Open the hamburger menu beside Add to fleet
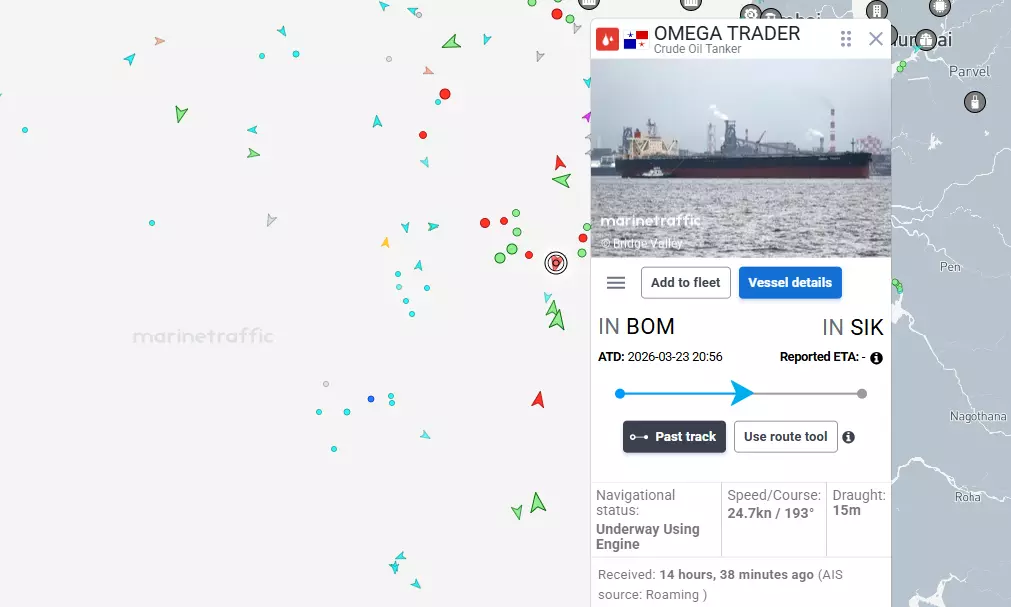The image size is (1011, 607). click(x=616, y=283)
